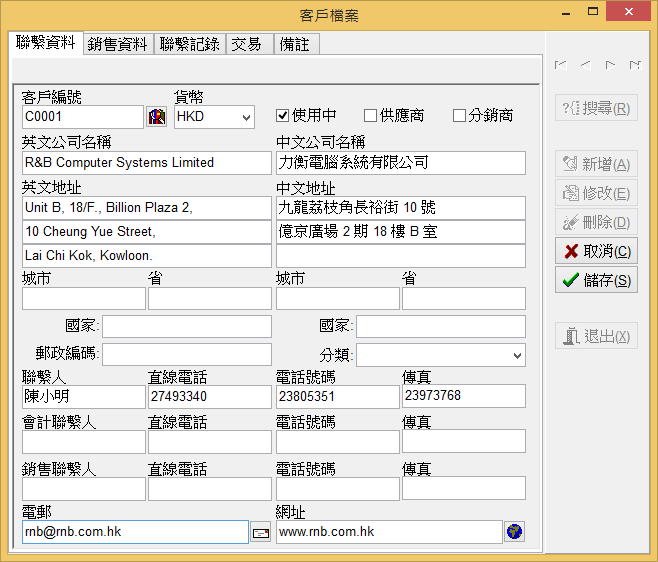Switch to the 聯繫資料 tab
The width and height of the screenshot is (658, 562).
pyautogui.click(x=45, y=43)
